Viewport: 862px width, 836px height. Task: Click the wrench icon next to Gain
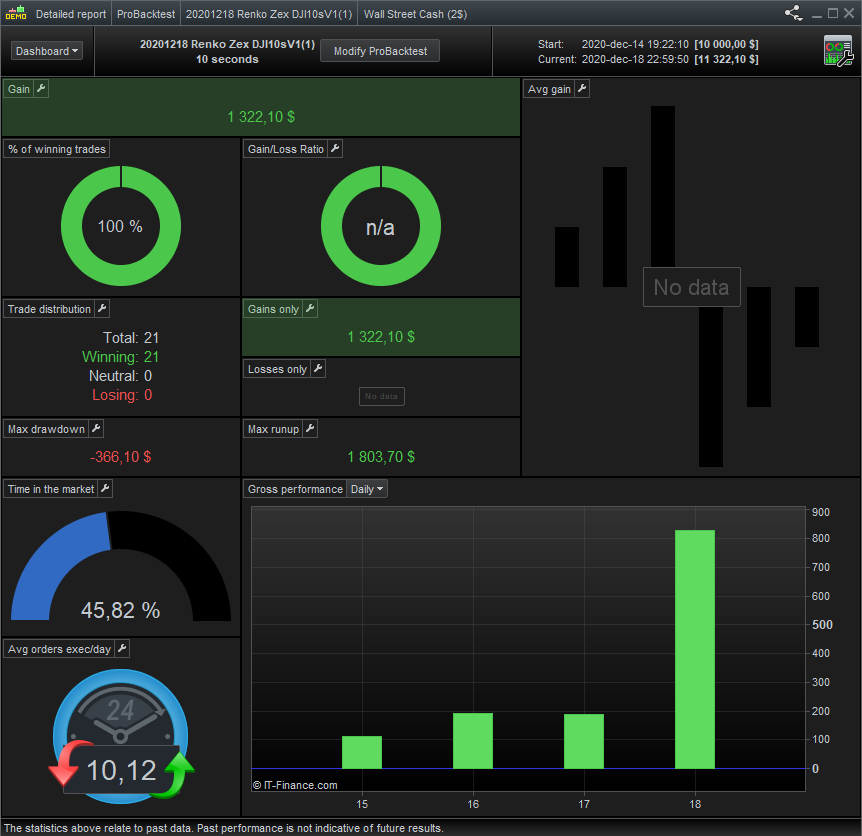point(41,88)
